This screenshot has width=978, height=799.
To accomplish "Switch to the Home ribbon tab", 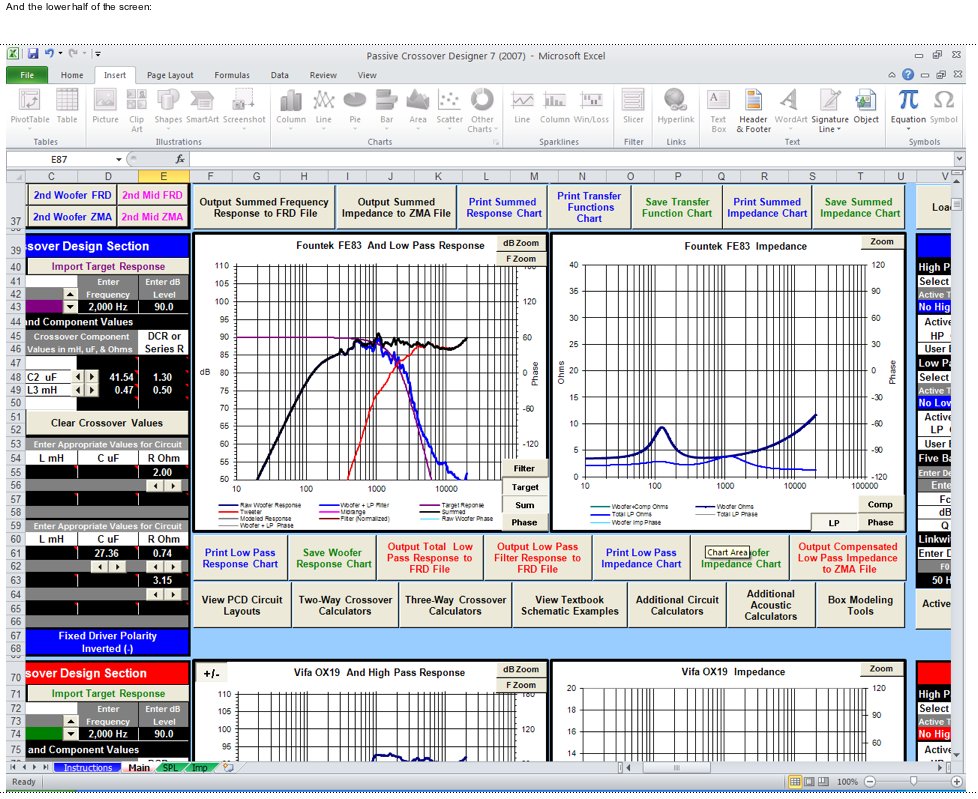I will click(x=72, y=75).
